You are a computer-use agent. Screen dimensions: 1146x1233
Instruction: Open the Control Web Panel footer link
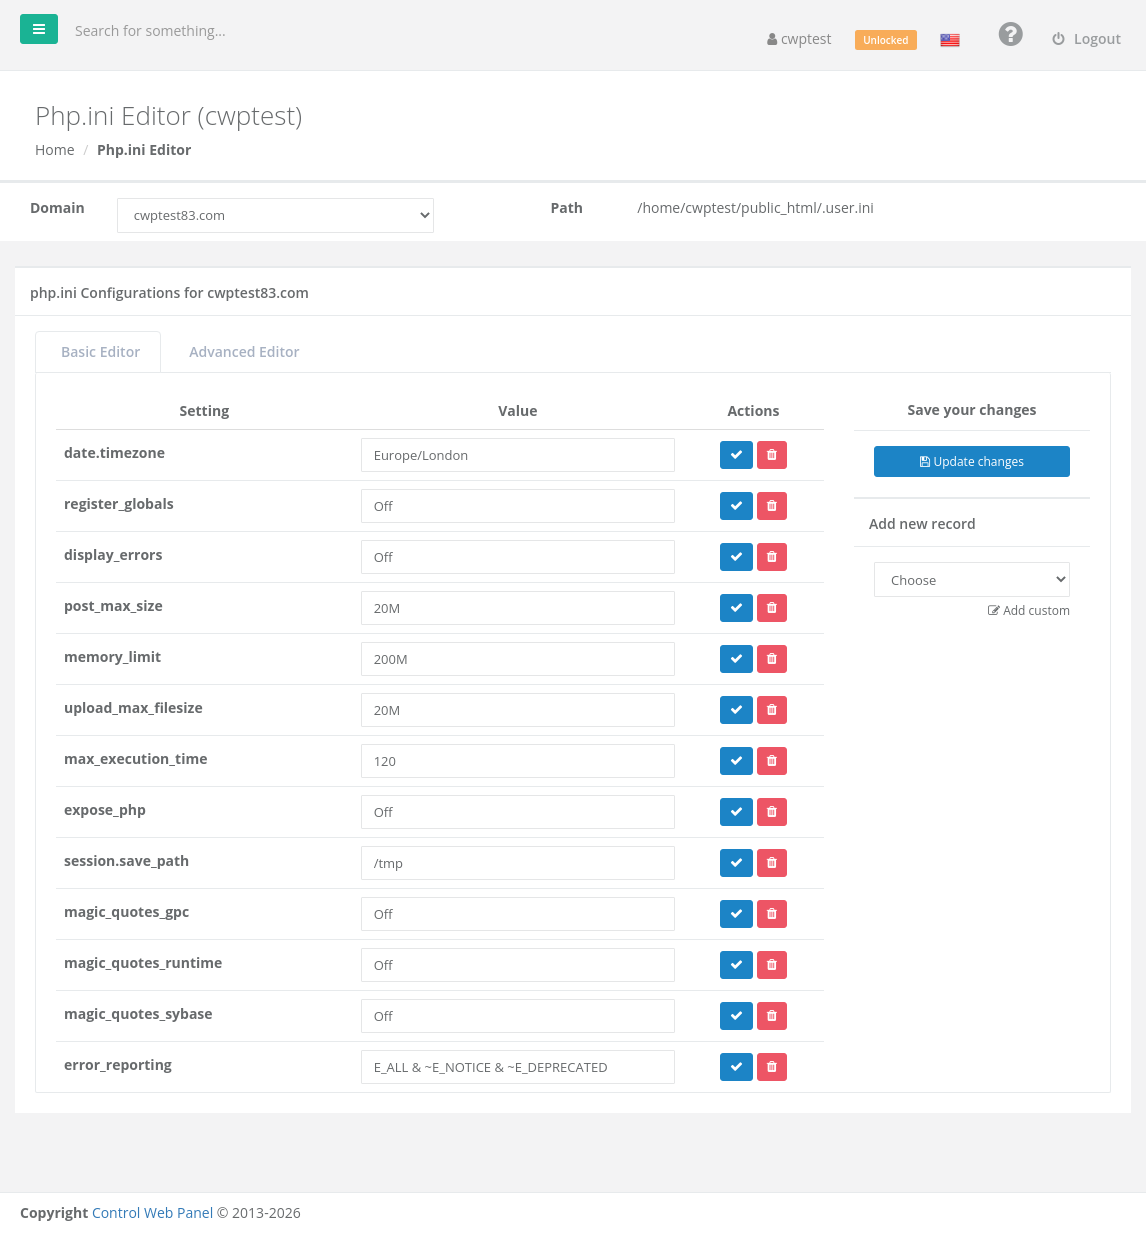(152, 1213)
